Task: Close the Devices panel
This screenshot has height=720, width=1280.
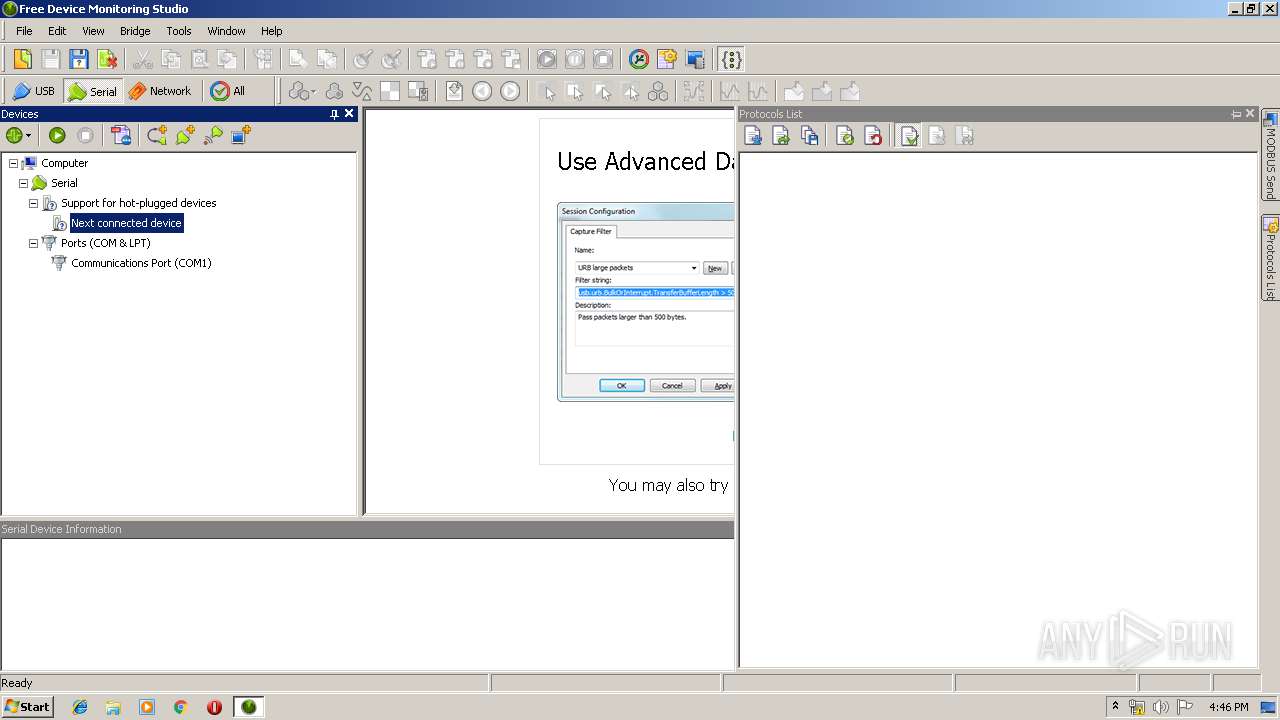Action: pyautogui.click(x=349, y=114)
